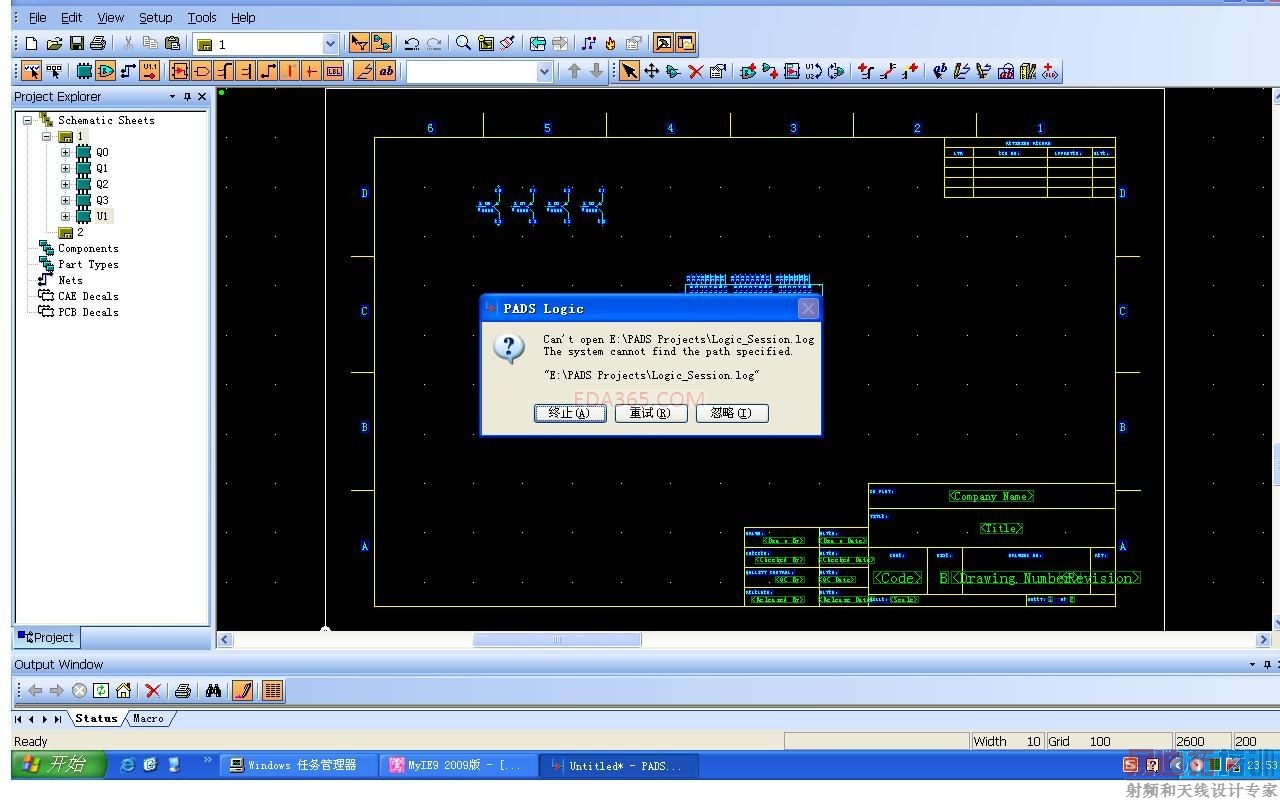
Task: Click the horizontal scrollbar thumb below schematic
Action: 557,640
